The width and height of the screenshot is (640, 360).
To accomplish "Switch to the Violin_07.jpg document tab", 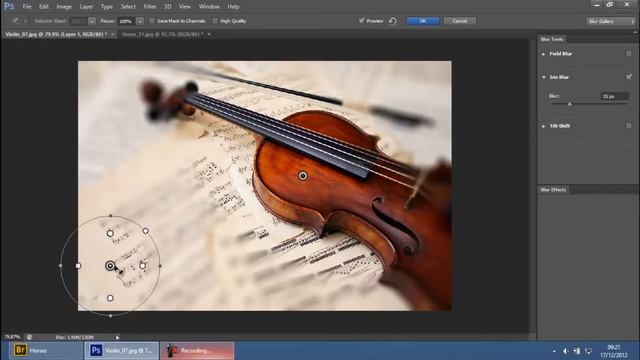I will tap(56, 34).
